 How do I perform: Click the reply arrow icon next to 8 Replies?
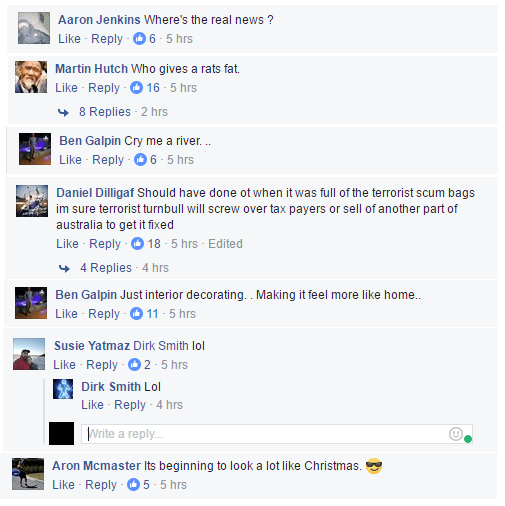[63, 112]
